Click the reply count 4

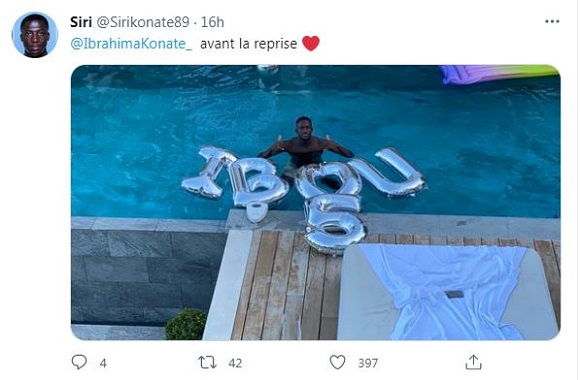coord(103,363)
